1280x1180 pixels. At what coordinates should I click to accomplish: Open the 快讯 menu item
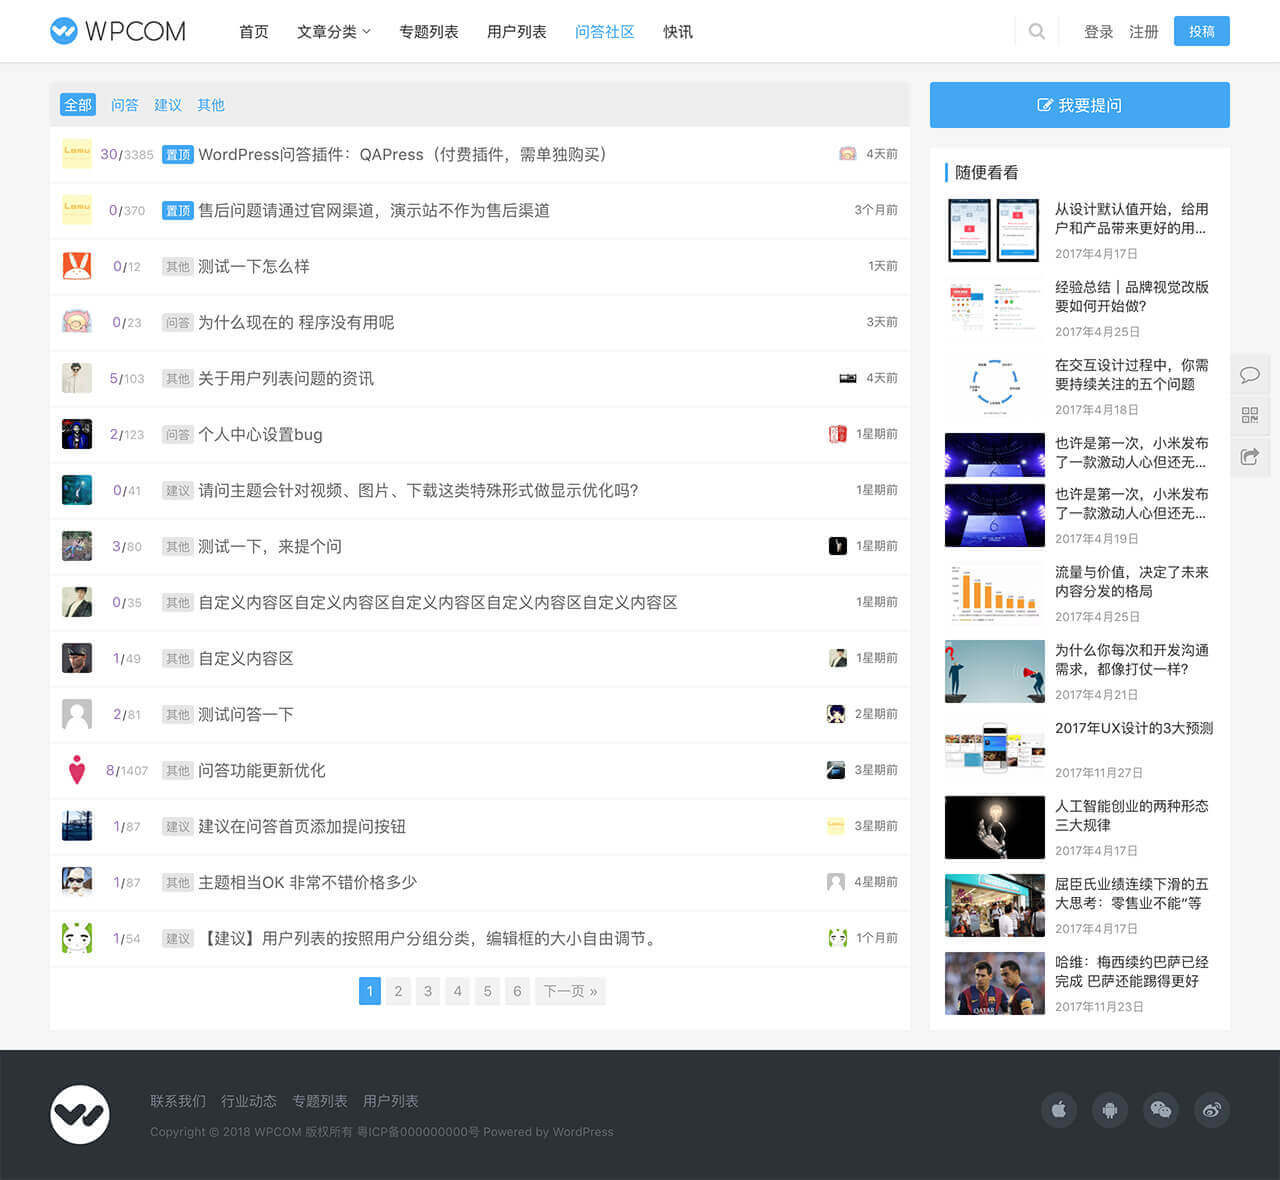coord(677,31)
